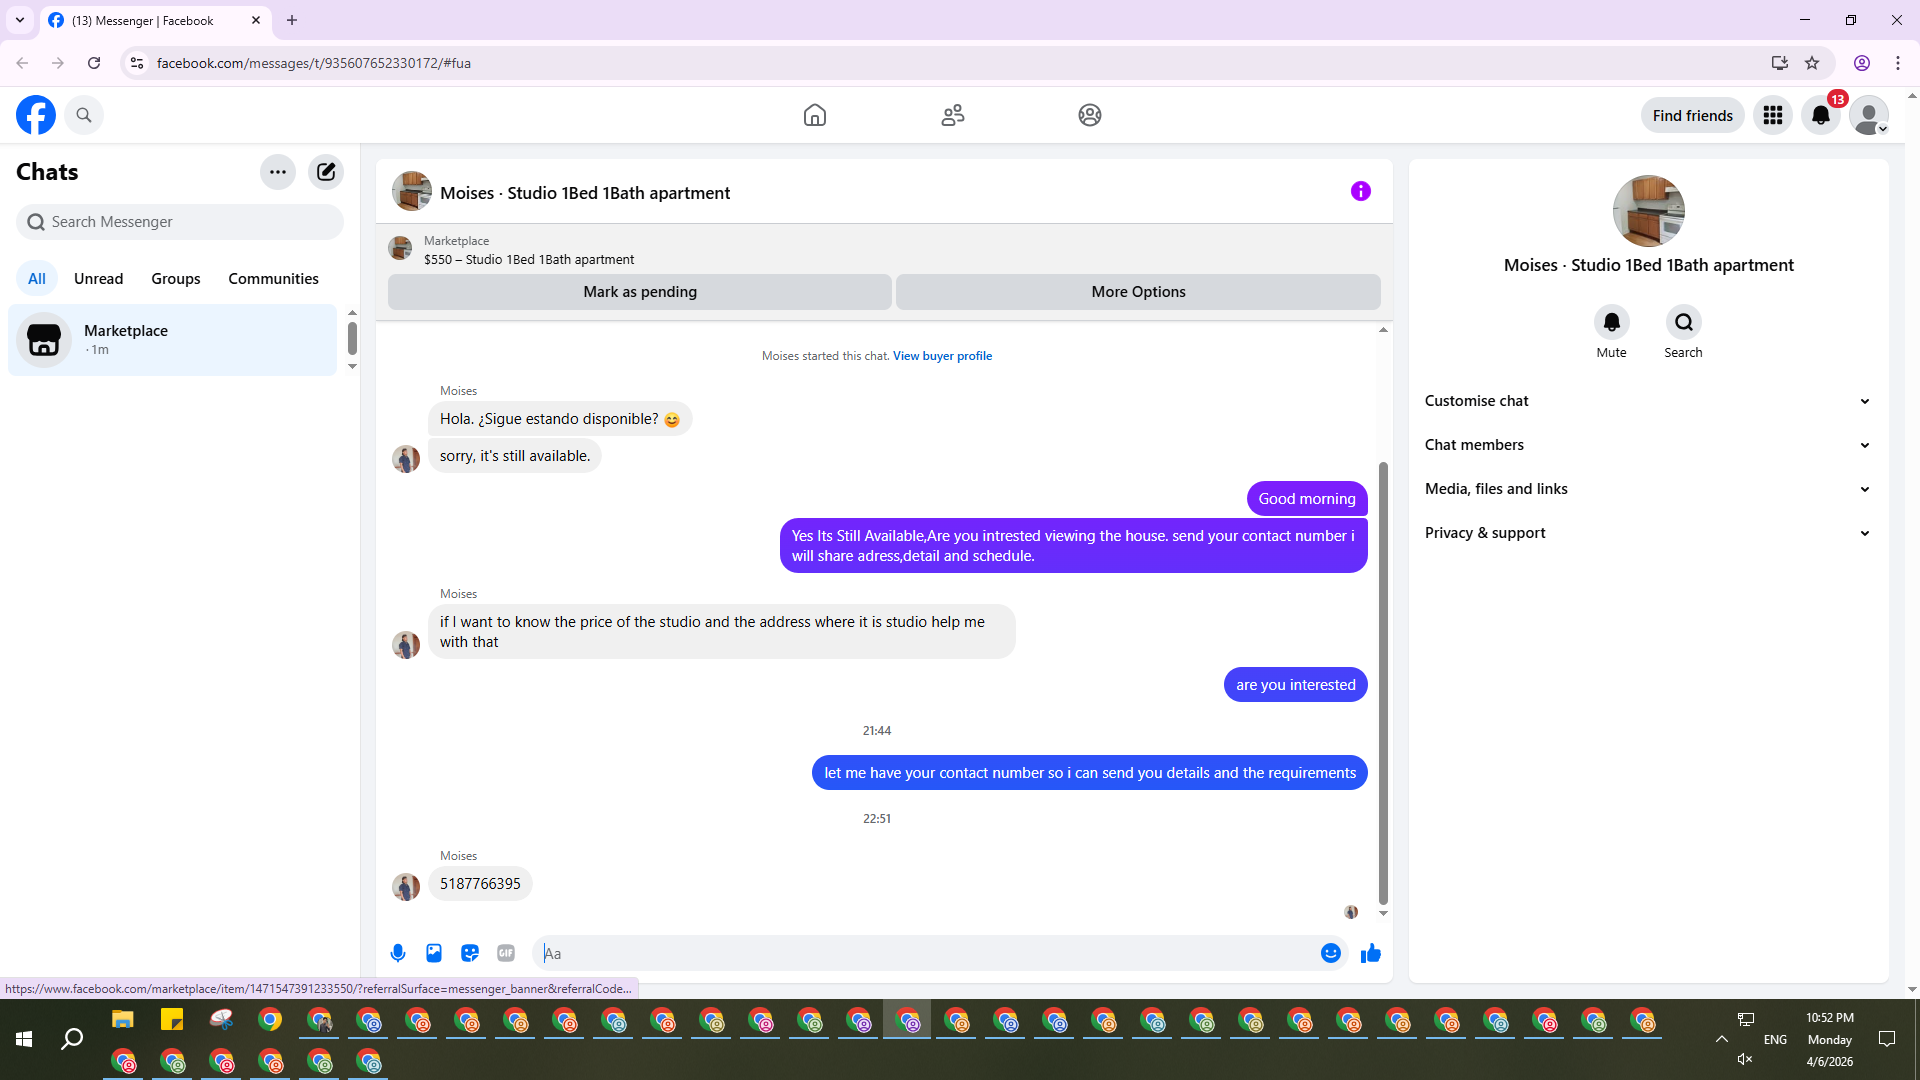Click the ENG language indicator

pyautogui.click(x=1775, y=1040)
